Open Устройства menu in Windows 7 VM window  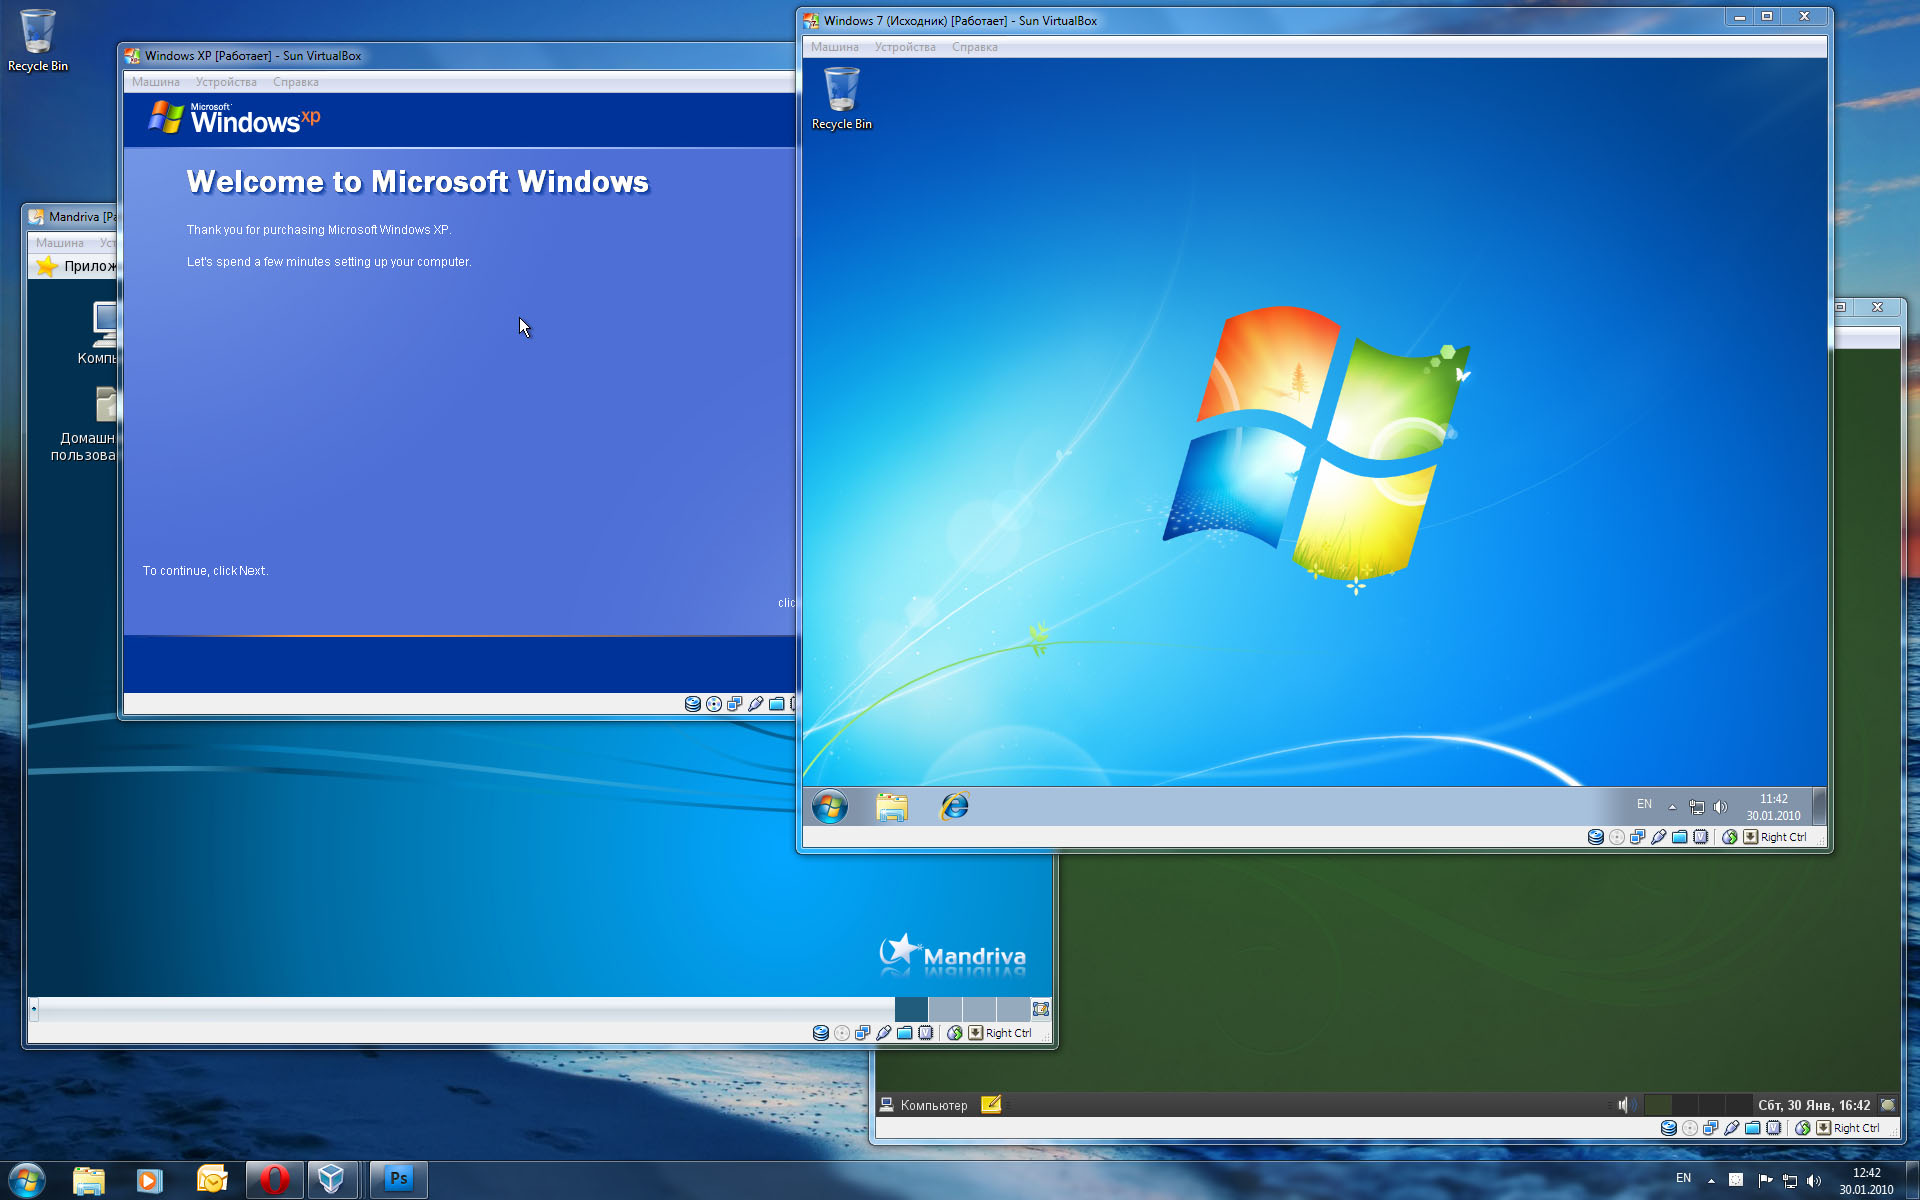tap(905, 47)
